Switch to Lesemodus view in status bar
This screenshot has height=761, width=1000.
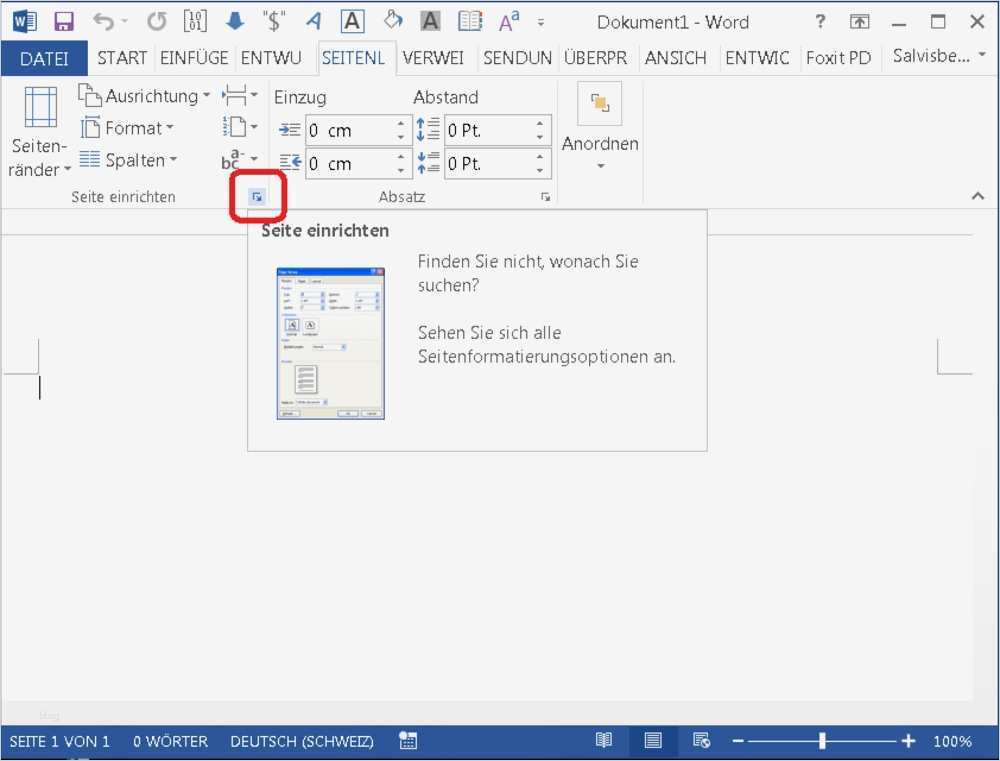[x=604, y=741]
